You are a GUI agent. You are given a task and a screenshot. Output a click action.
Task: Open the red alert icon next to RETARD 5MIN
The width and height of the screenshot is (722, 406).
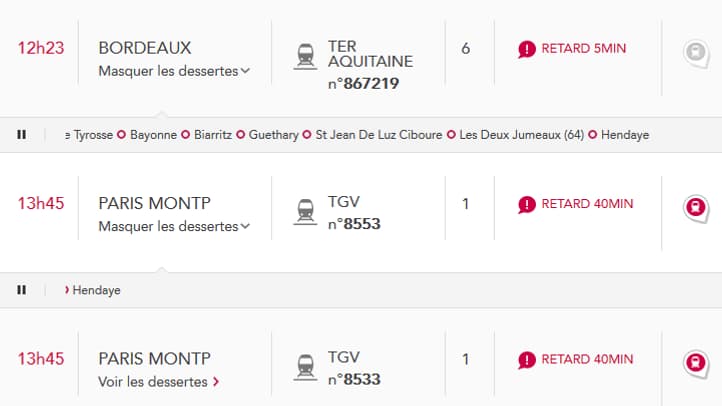(x=527, y=49)
